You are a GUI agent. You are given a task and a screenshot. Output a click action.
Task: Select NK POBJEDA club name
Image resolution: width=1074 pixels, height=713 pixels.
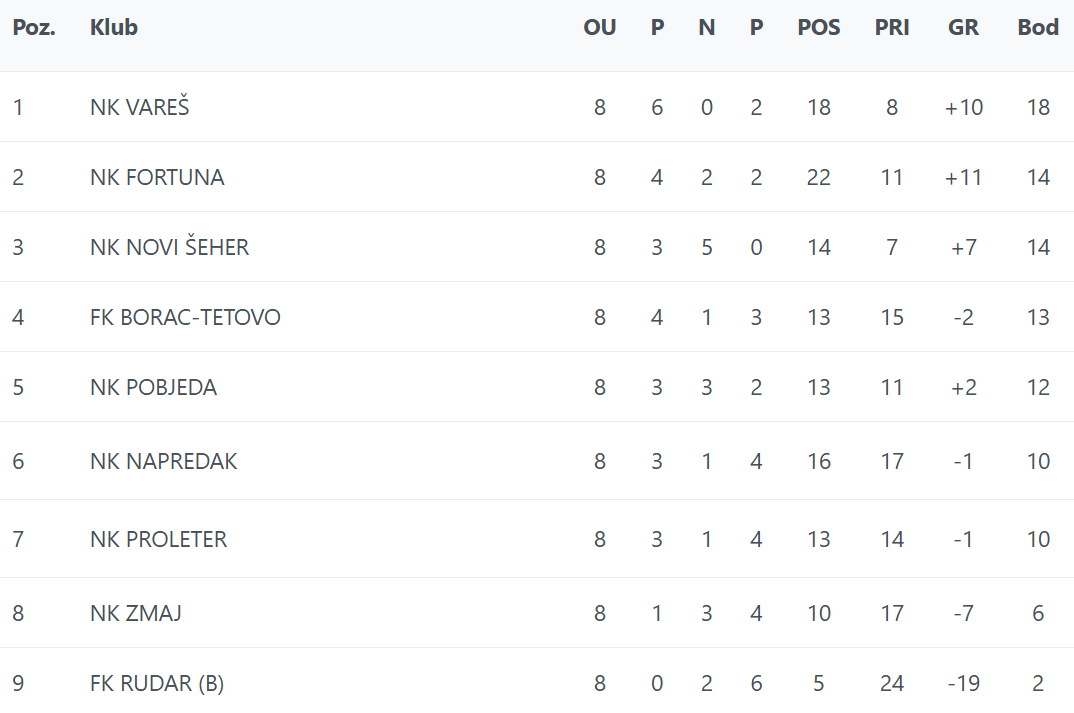tap(153, 387)
